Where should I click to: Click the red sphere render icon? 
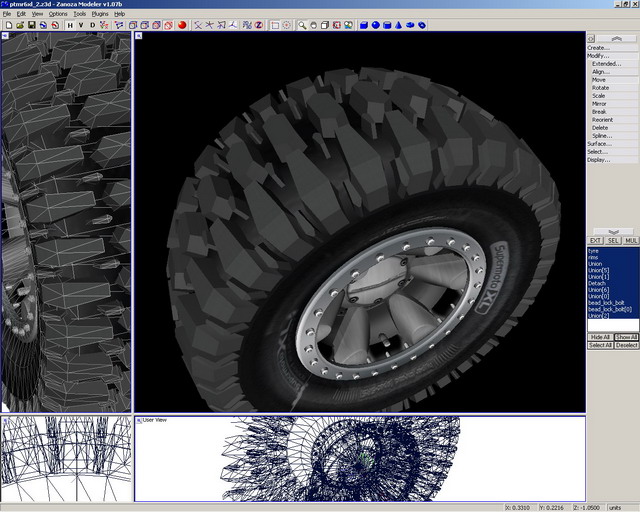[182, 24]
